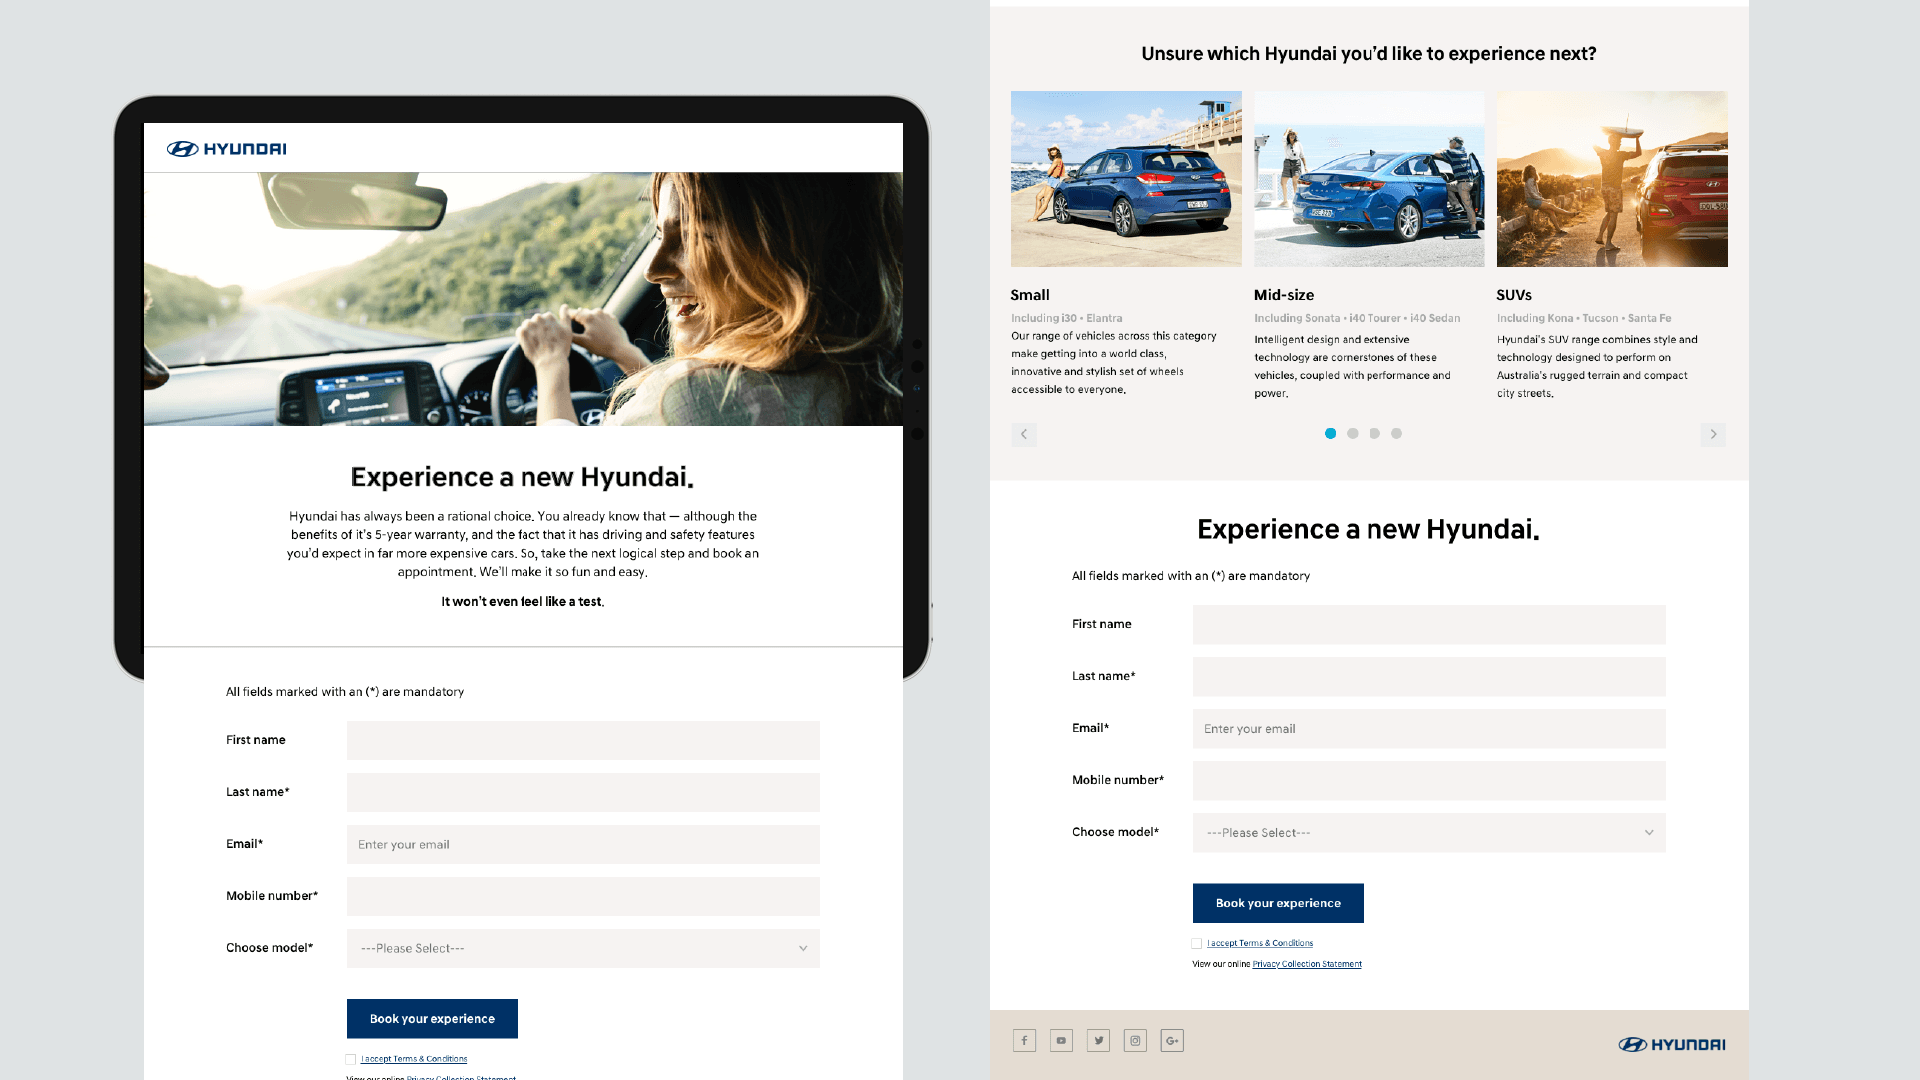Select the fourth carousel pagination dot
This screenshot has width=1920, height=1080.
(1396, 433)
